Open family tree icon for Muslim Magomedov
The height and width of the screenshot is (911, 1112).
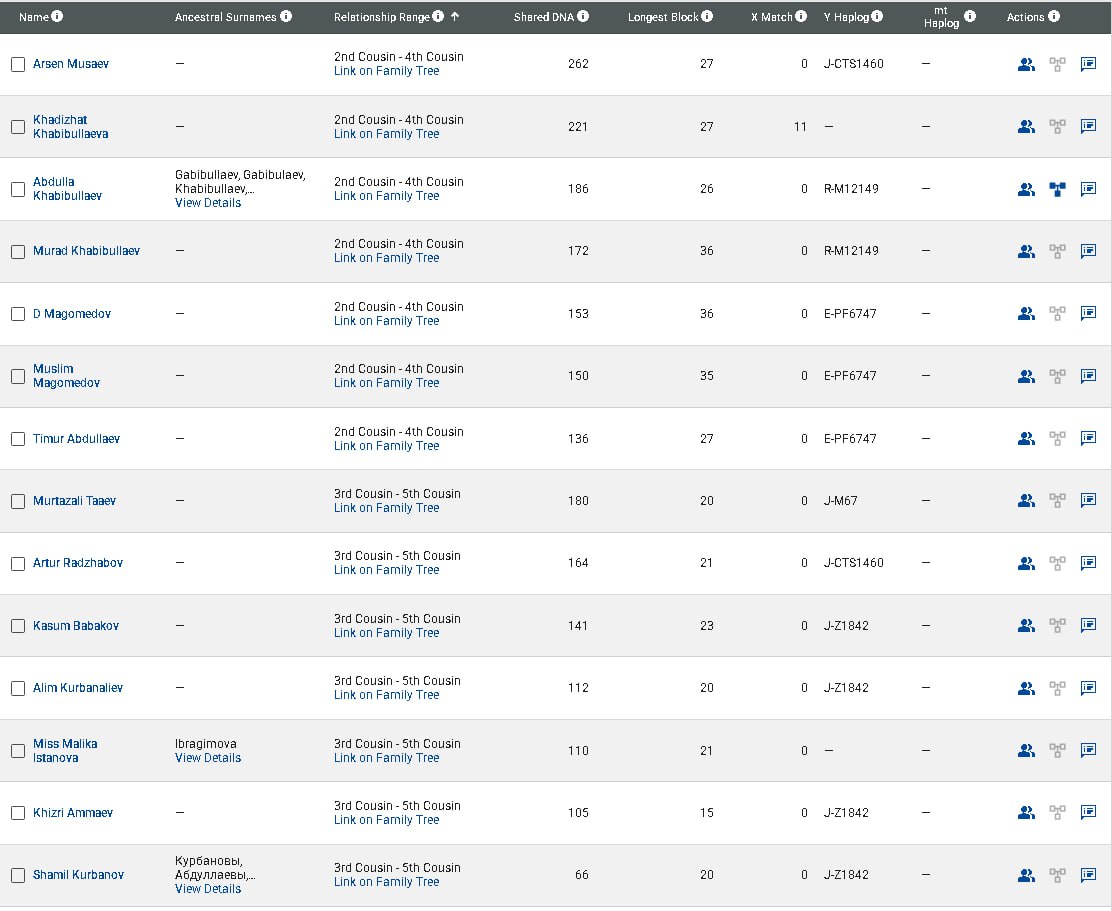[x=1057, y=376]
